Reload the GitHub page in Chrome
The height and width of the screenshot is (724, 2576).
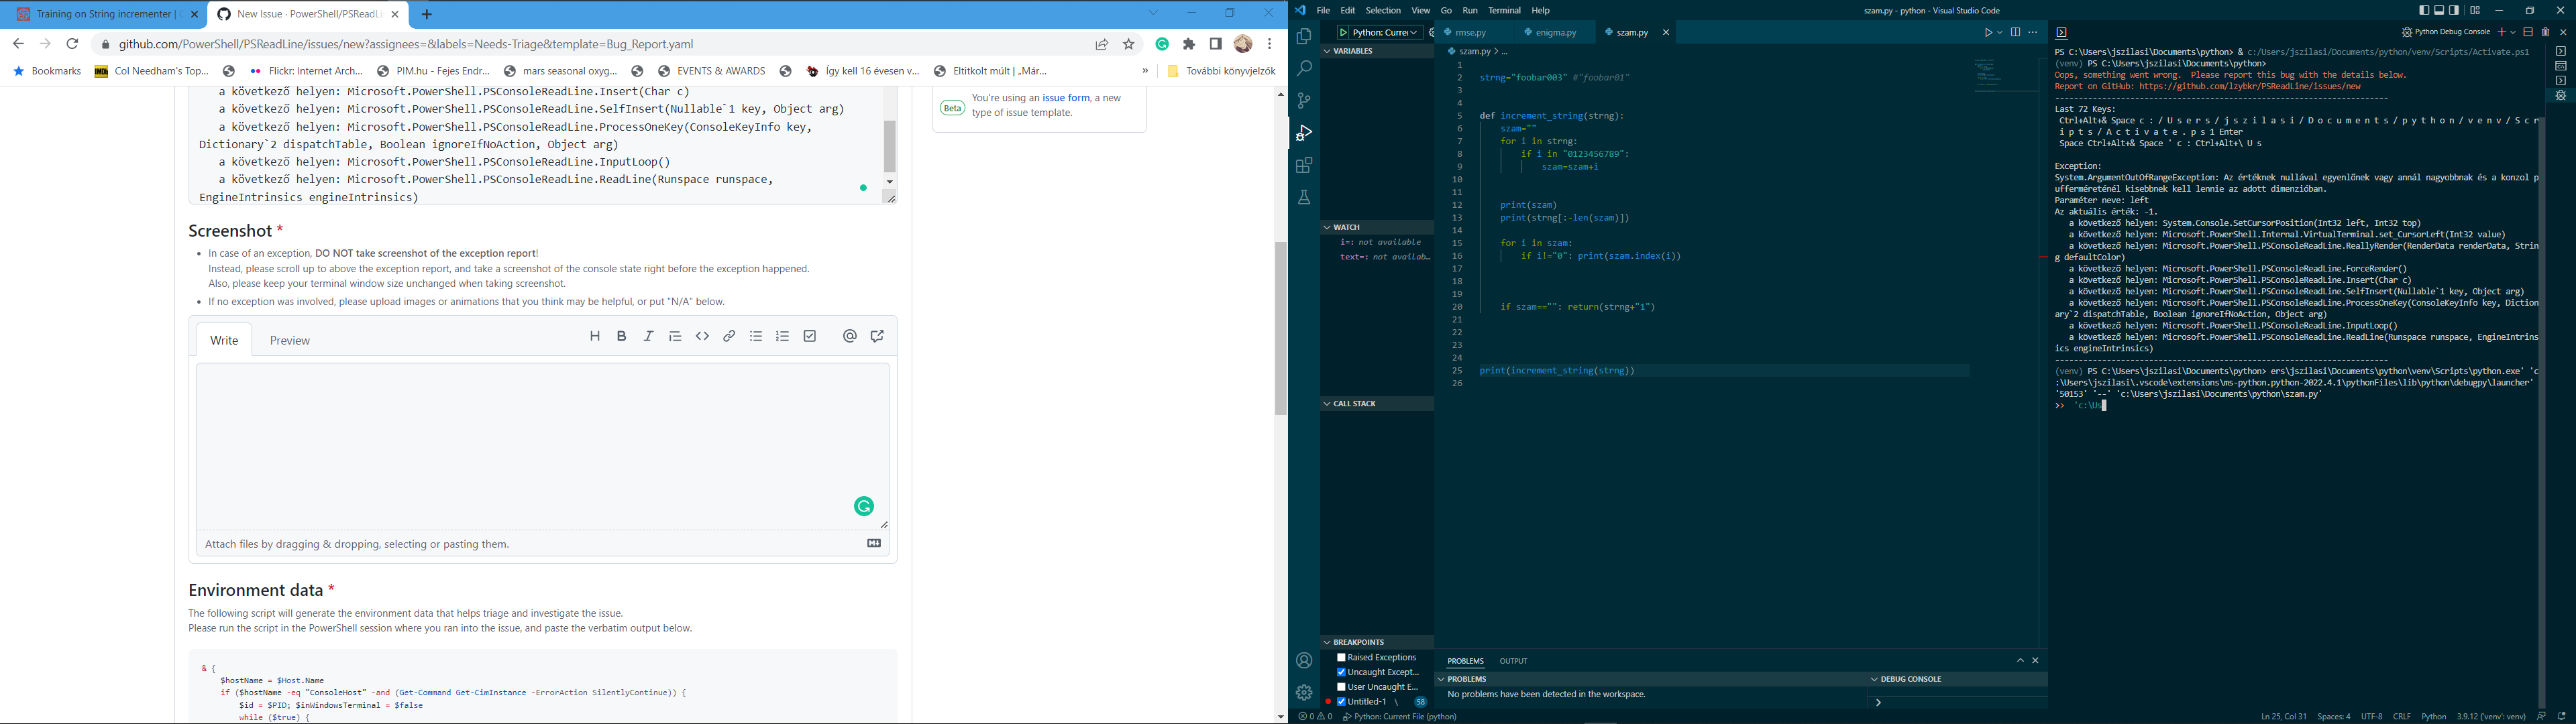(72, 44)
